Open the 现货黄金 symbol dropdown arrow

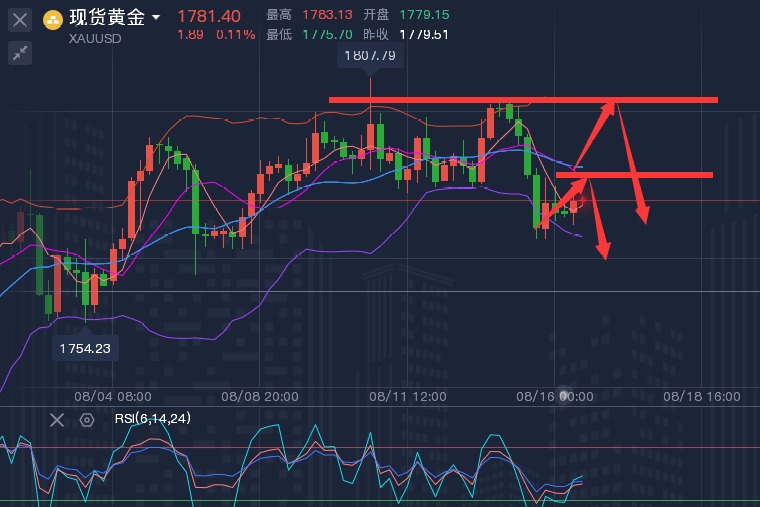pos(156,18)
